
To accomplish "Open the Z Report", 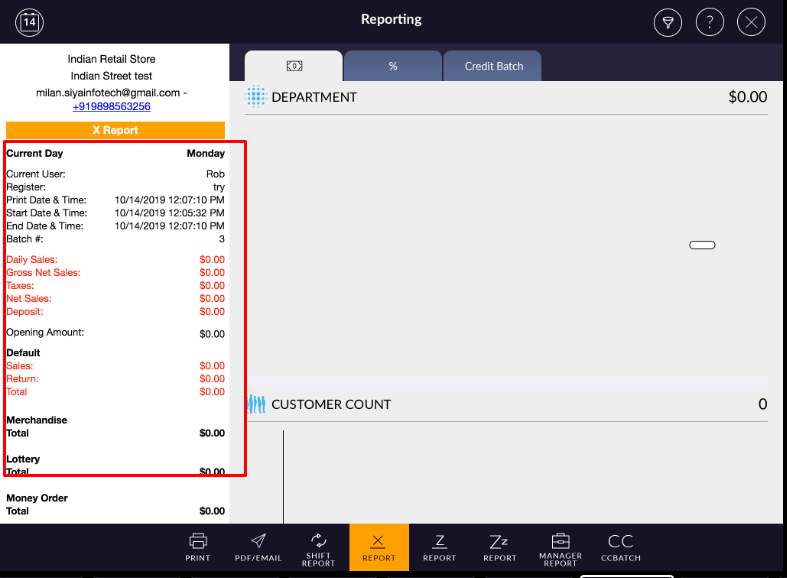I will tap(439, 547).
